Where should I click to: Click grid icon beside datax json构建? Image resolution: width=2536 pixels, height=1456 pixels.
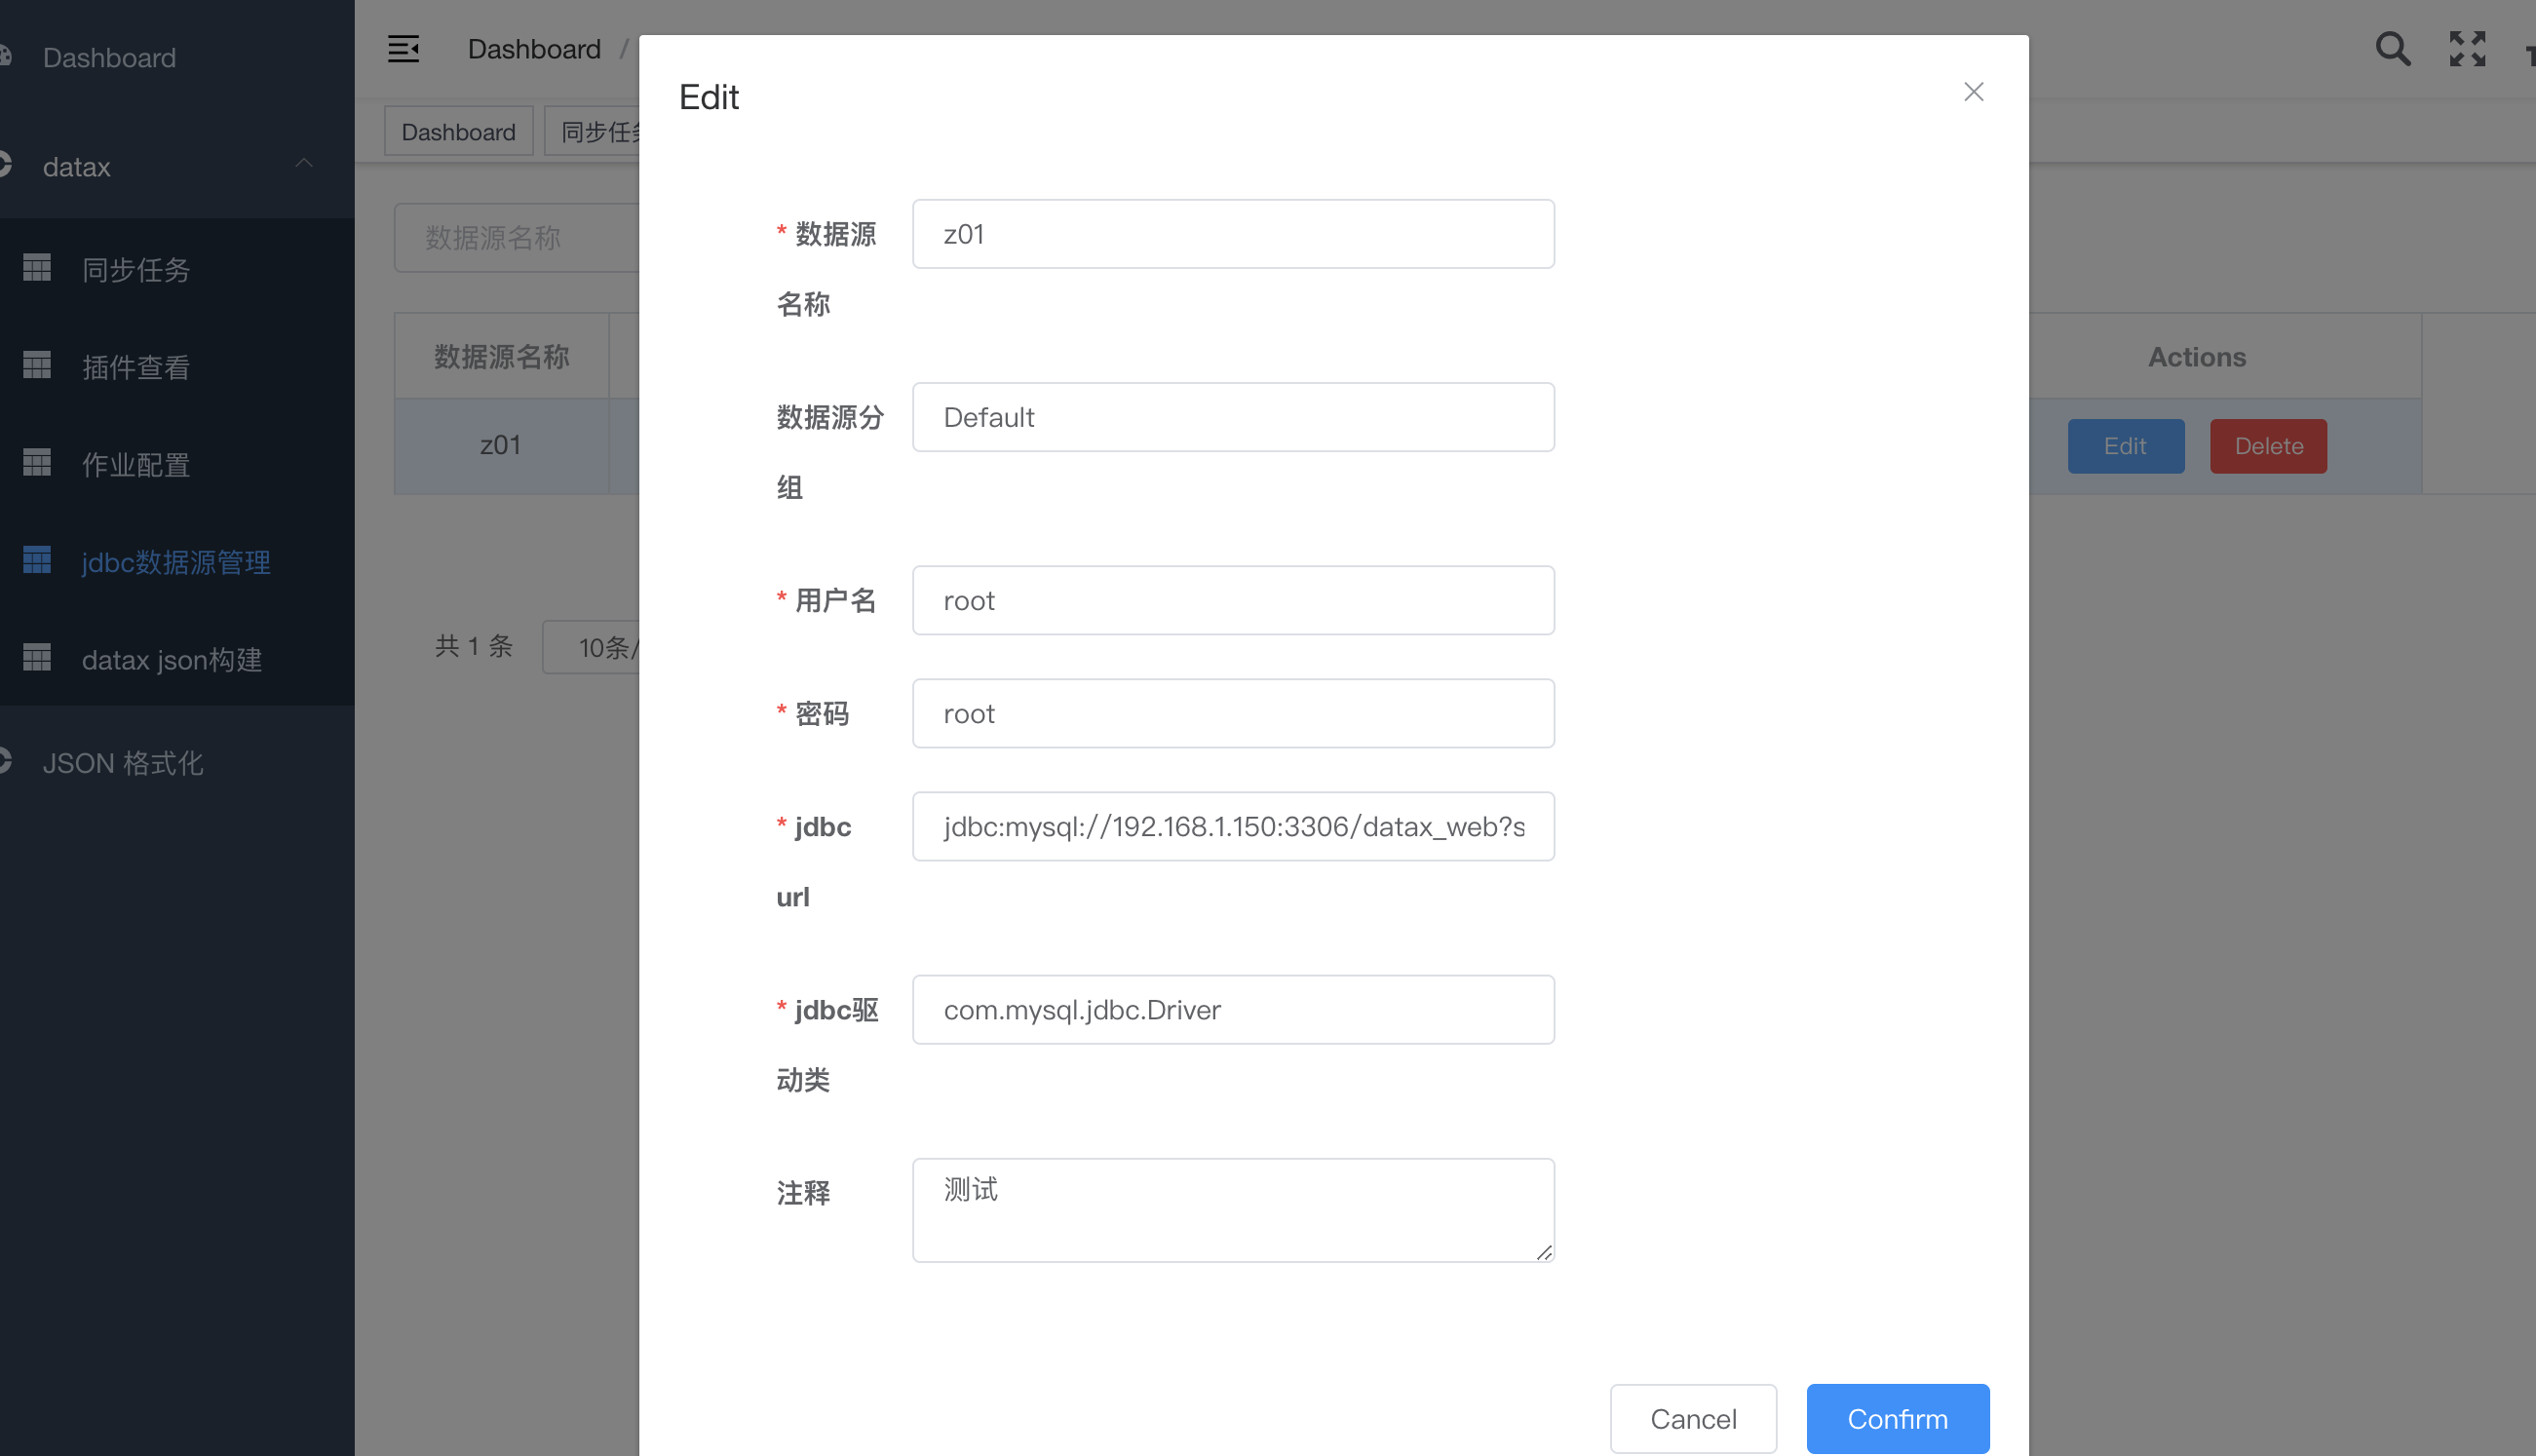pos(37,658)
